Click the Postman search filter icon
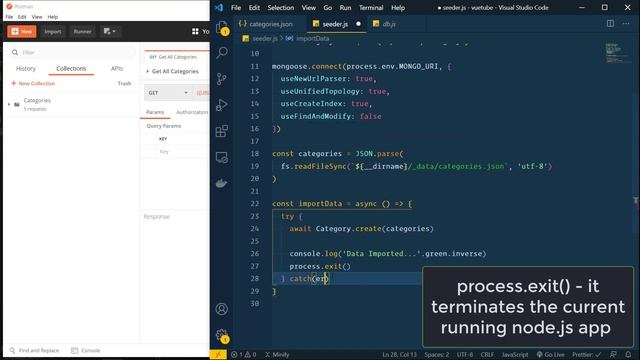This screenshot has width=640, height=360. click(x=15, y=52)
